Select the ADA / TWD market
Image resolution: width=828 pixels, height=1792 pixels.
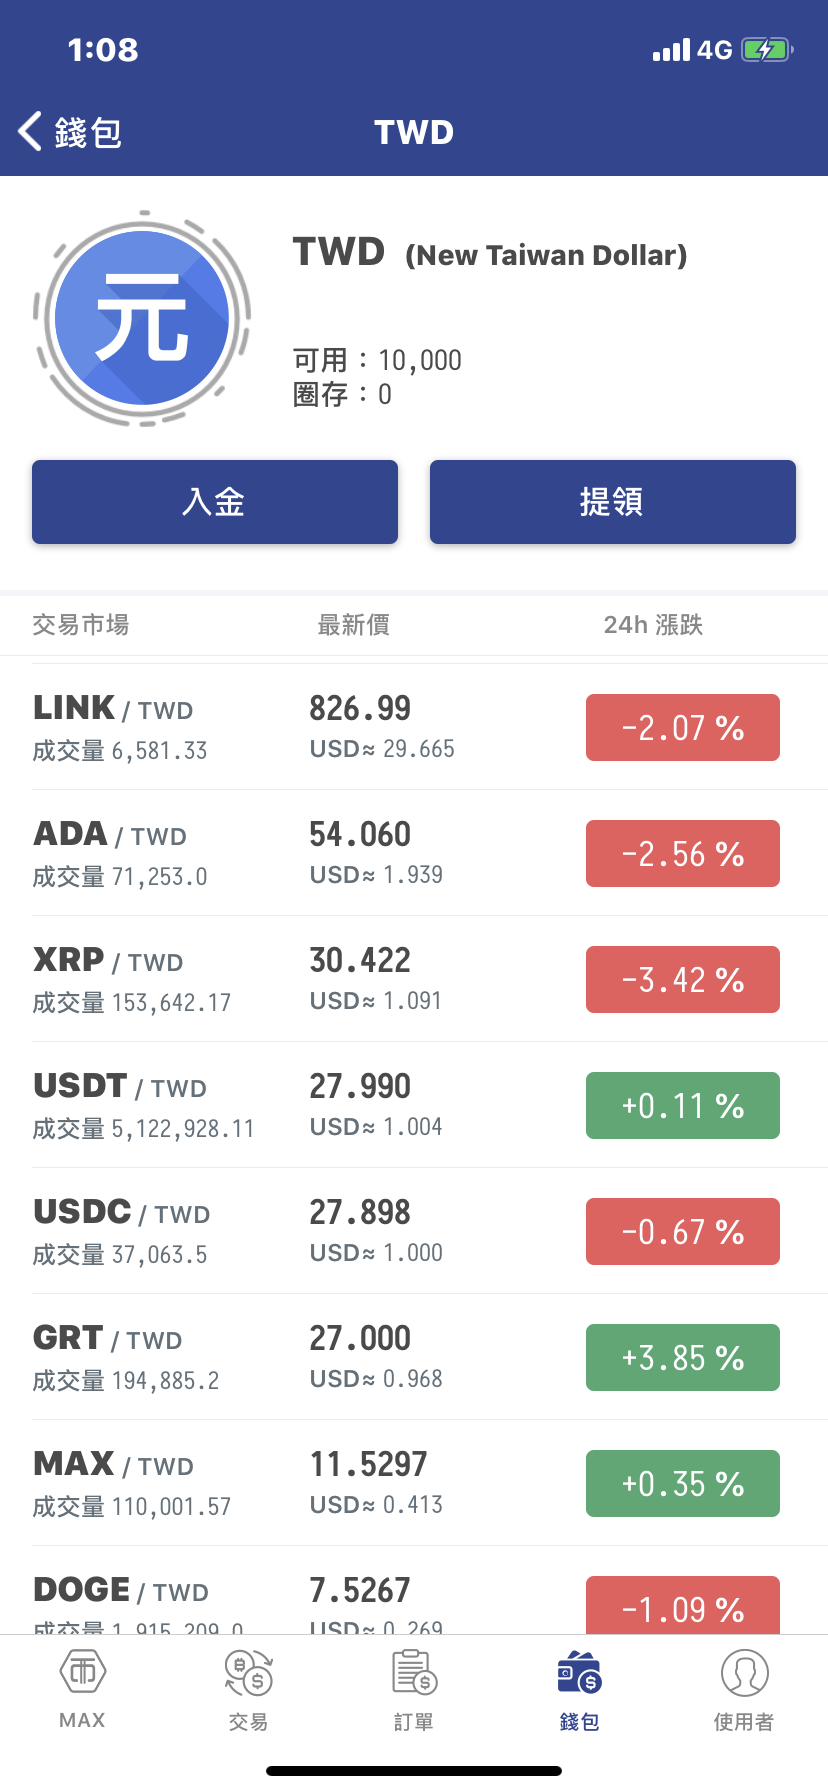[300, 853]
